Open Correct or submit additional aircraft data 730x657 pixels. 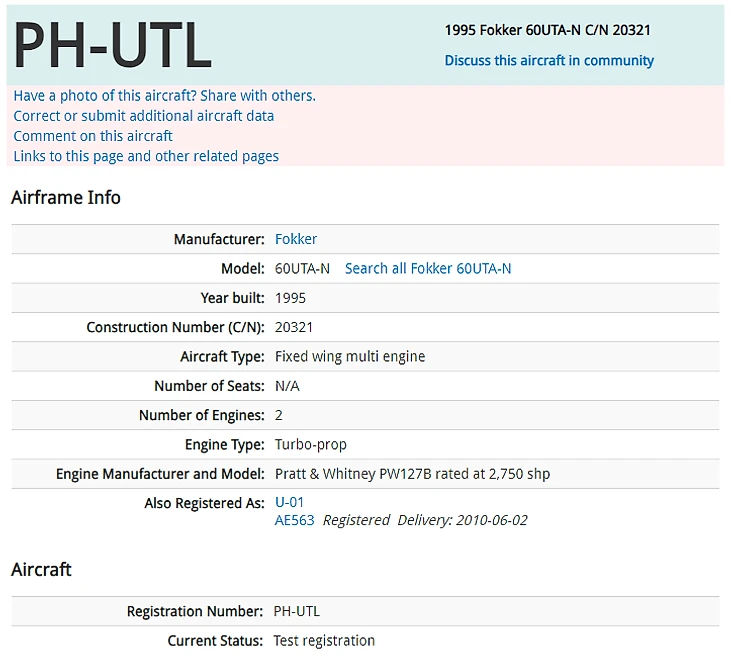[x=143, y=115]
